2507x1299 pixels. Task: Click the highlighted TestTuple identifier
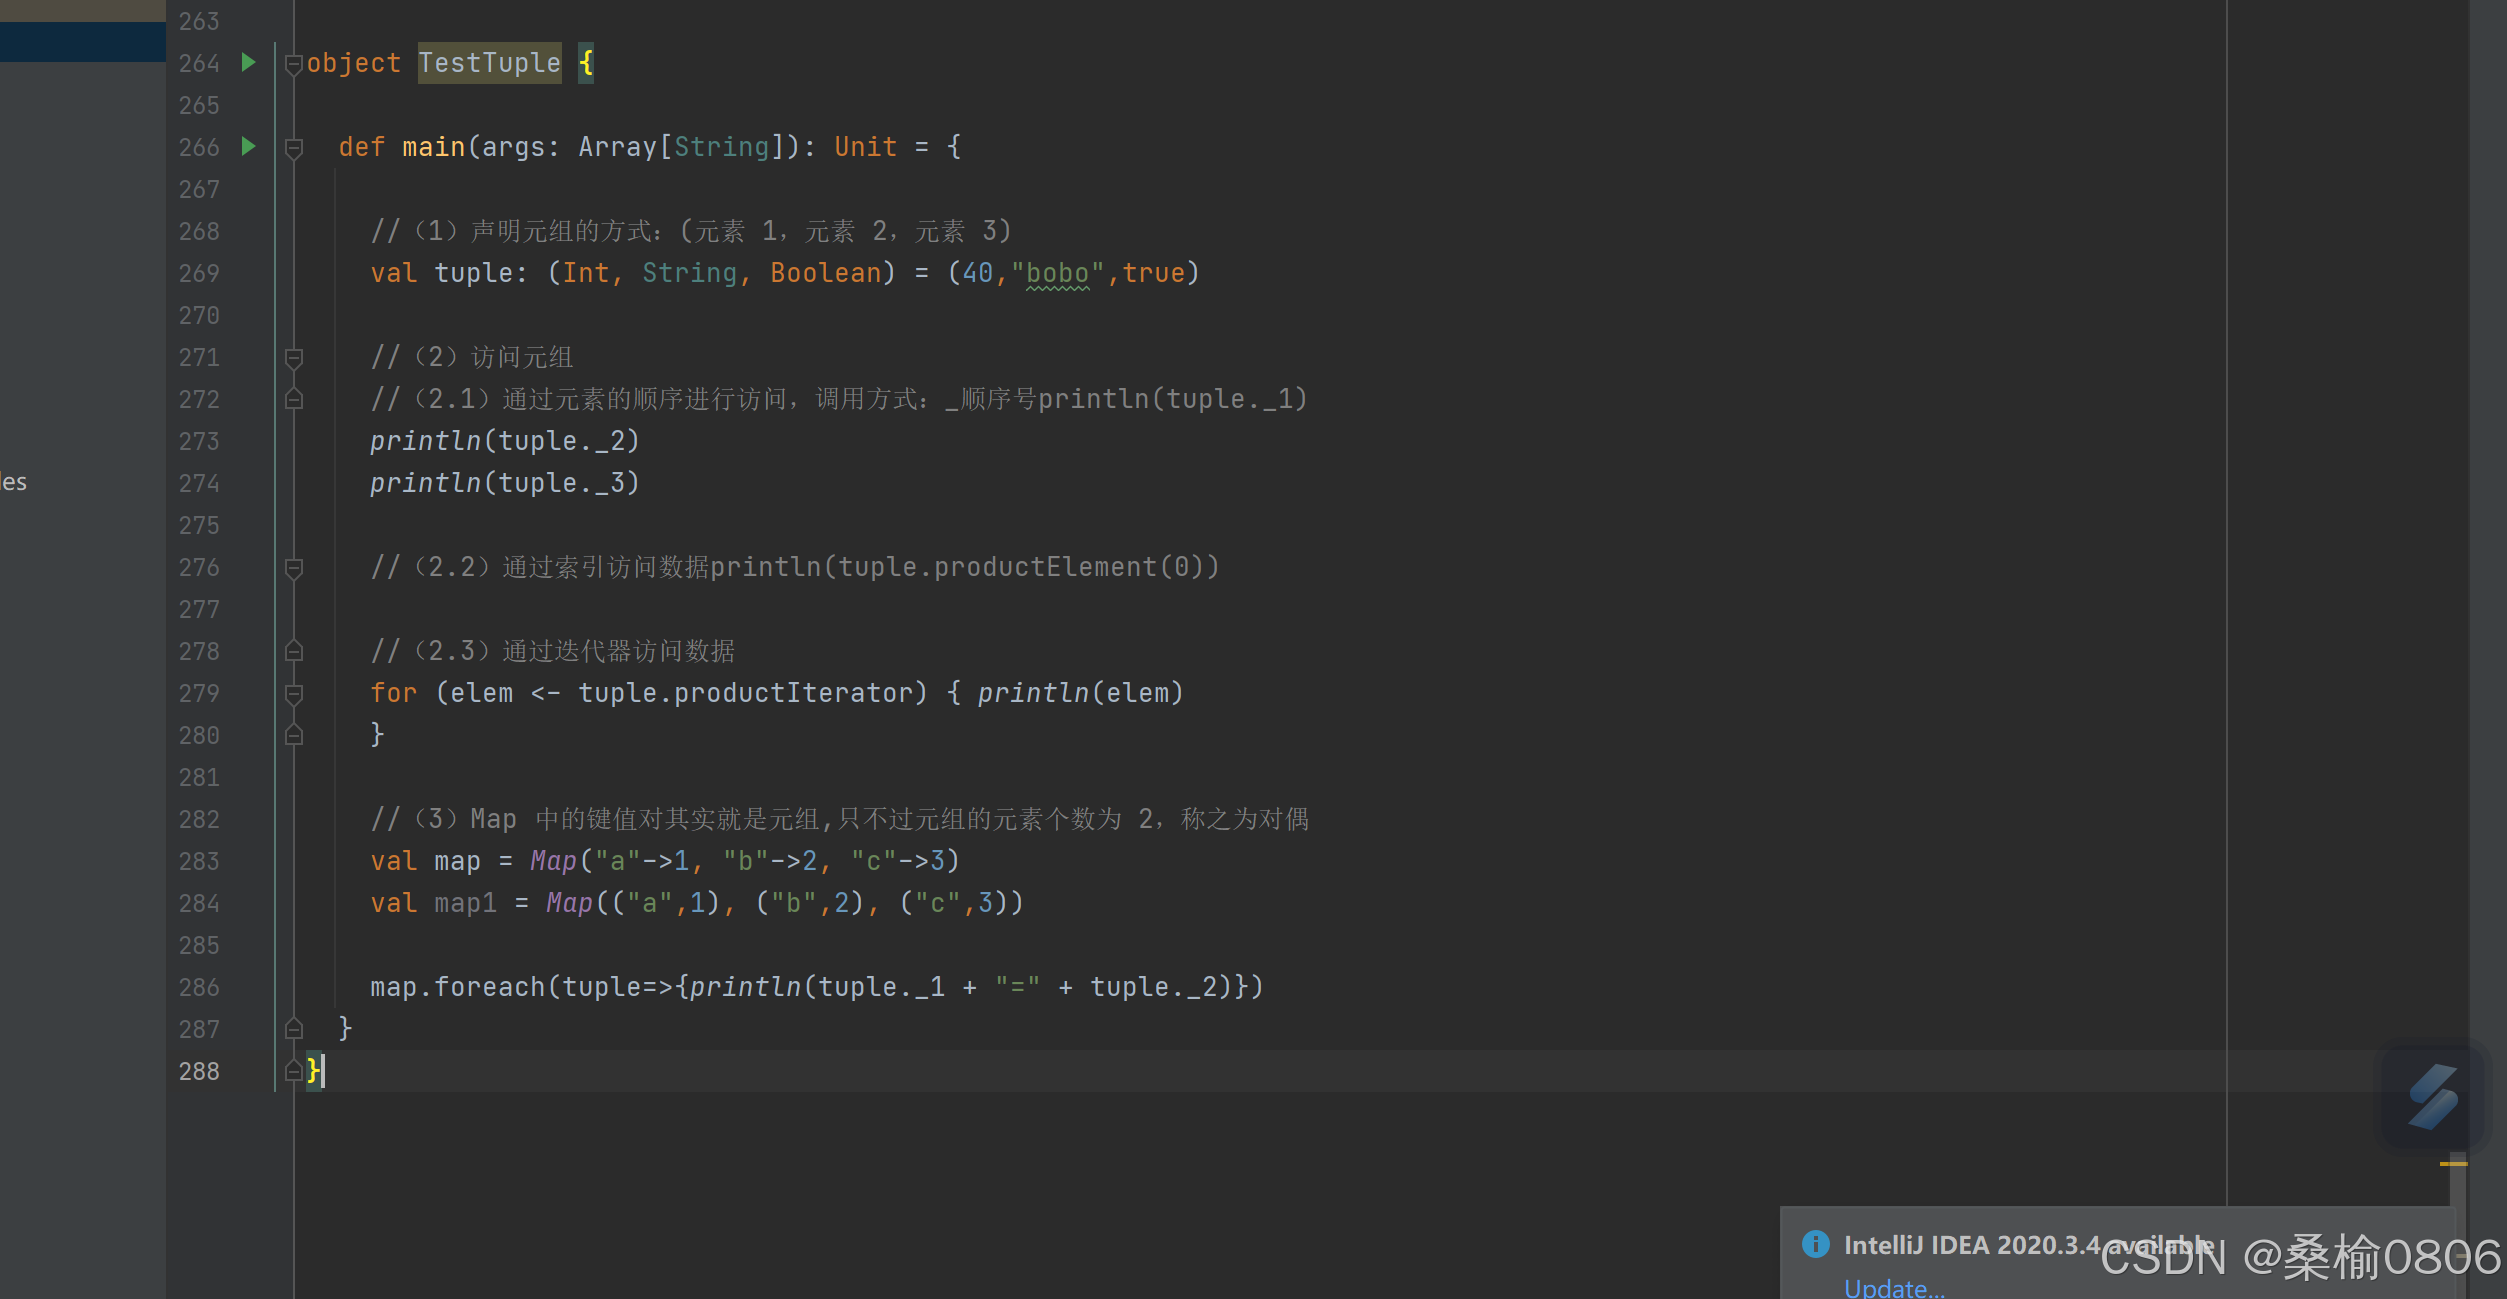click(489, 63)
